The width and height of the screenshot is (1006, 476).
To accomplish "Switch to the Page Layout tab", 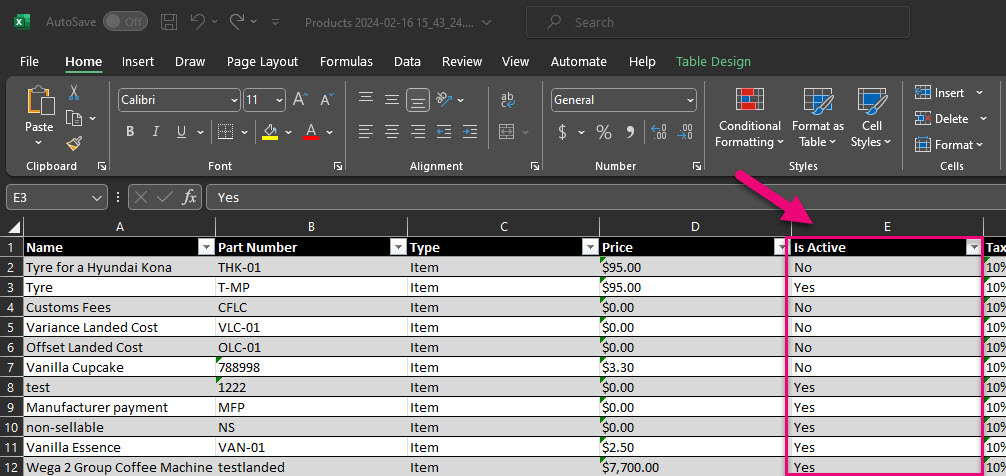I will click(262, 62).
